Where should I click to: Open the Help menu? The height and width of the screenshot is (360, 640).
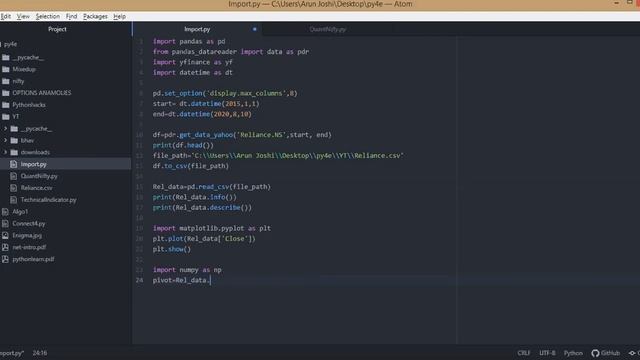coord(119,16)
